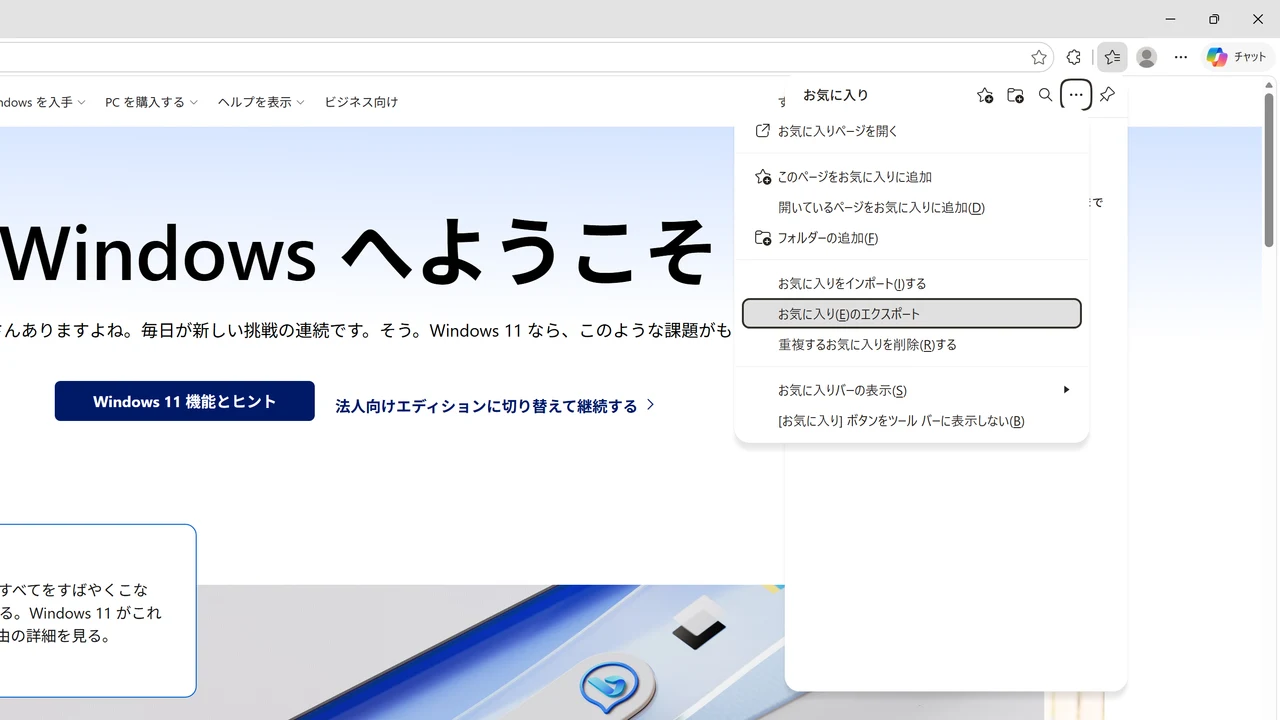
Task: Expand ヘルプを表示 dropdown
Action: (x=261, y=102)
